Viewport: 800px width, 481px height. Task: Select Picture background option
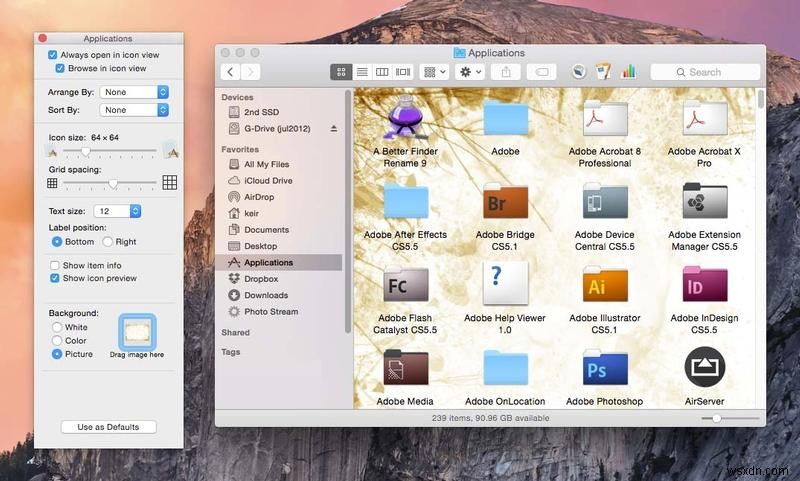tap(57, 353)
